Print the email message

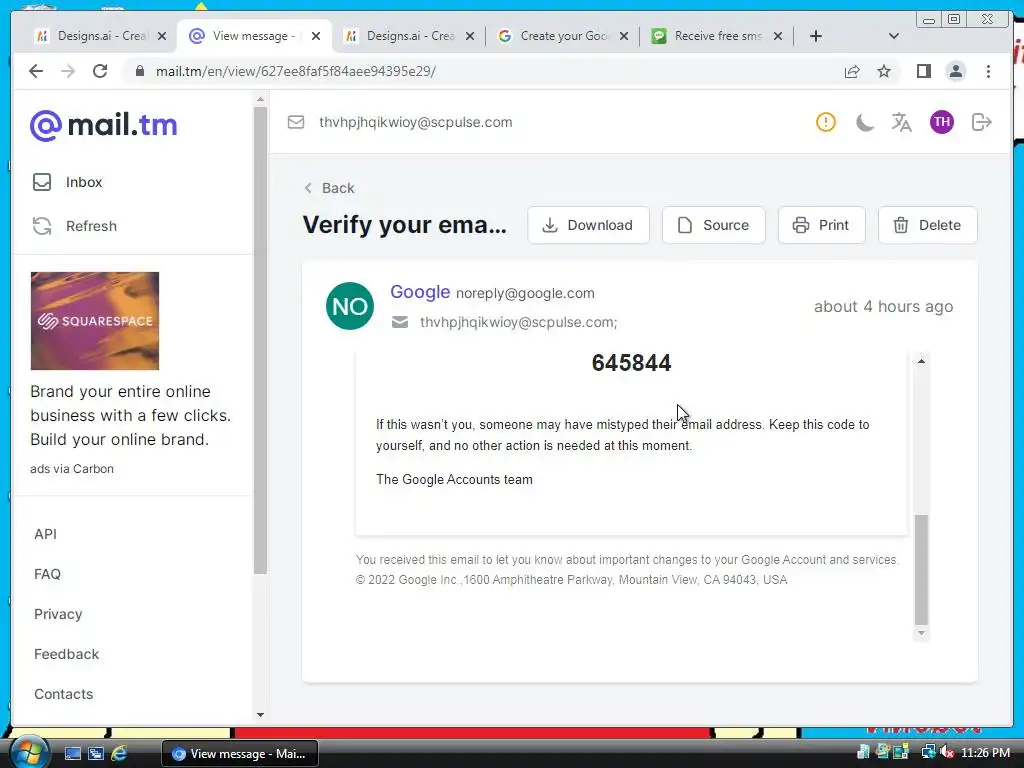tap(822, 225)
